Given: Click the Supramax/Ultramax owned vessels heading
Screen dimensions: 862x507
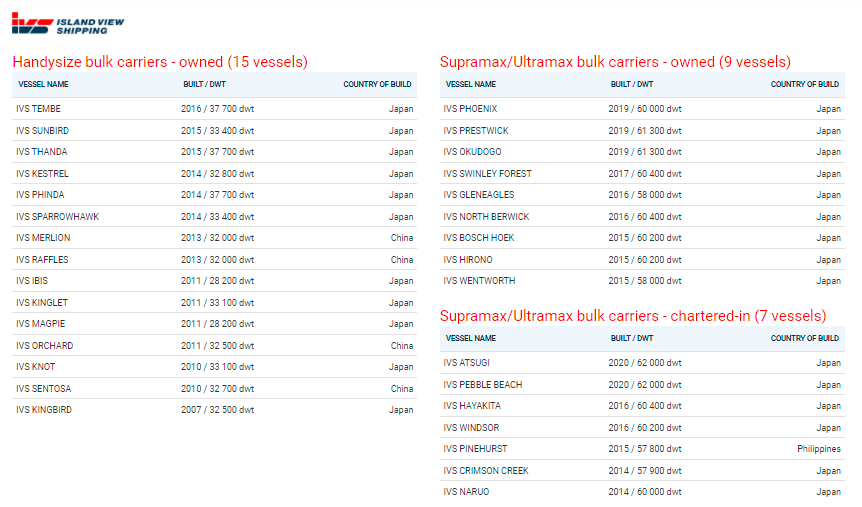Looking at the screenshot, I should pos(615,62).
